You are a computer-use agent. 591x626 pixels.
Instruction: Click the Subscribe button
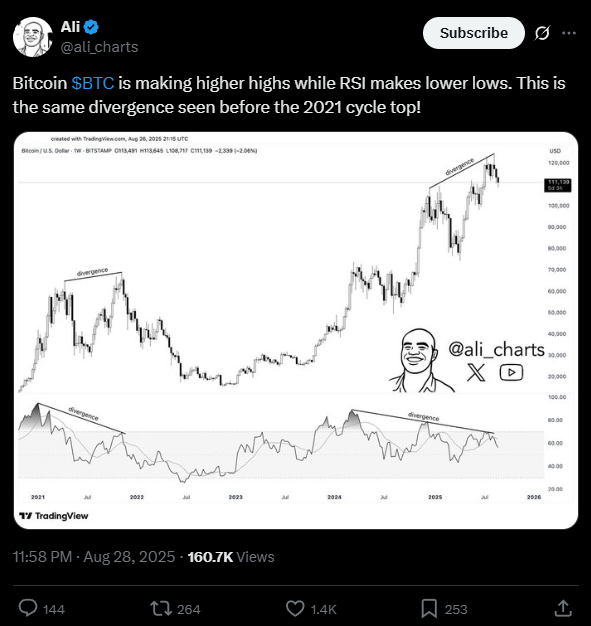coord(474,33)
